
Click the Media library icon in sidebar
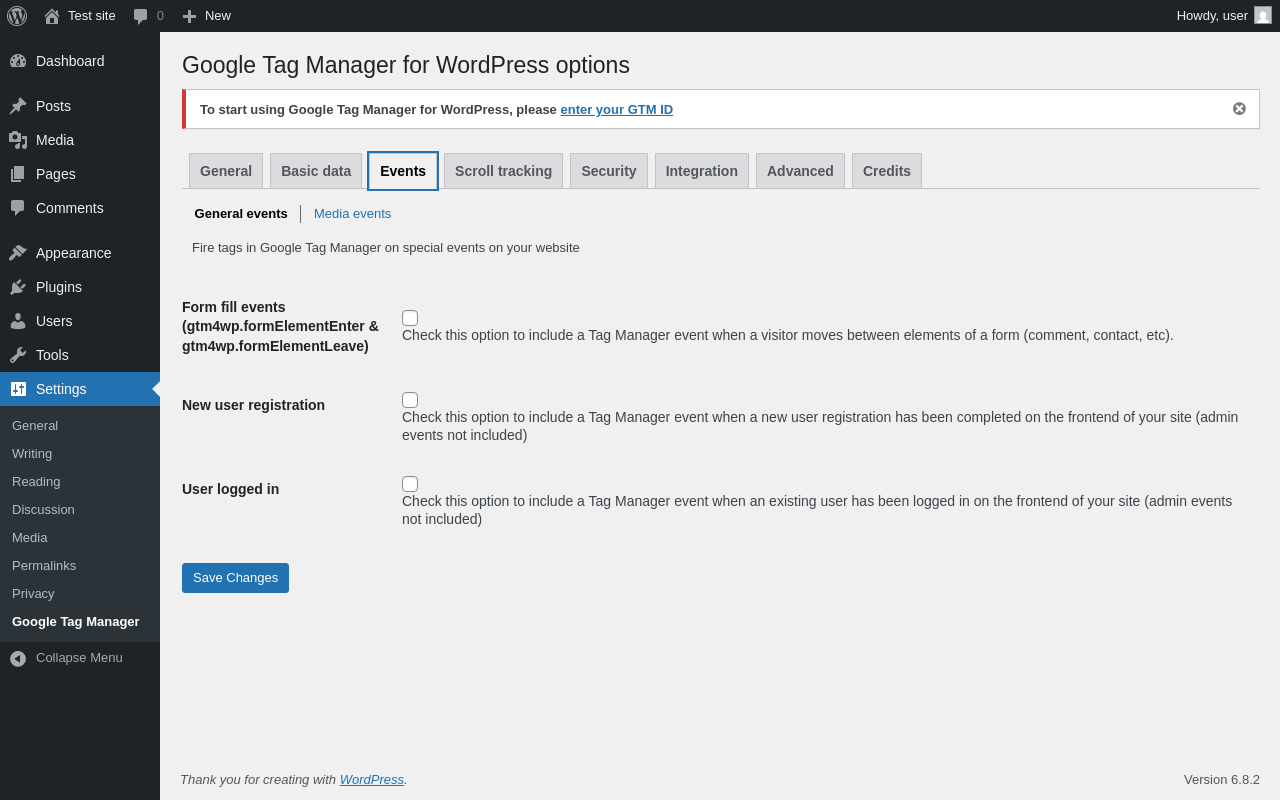coord(18,140)
